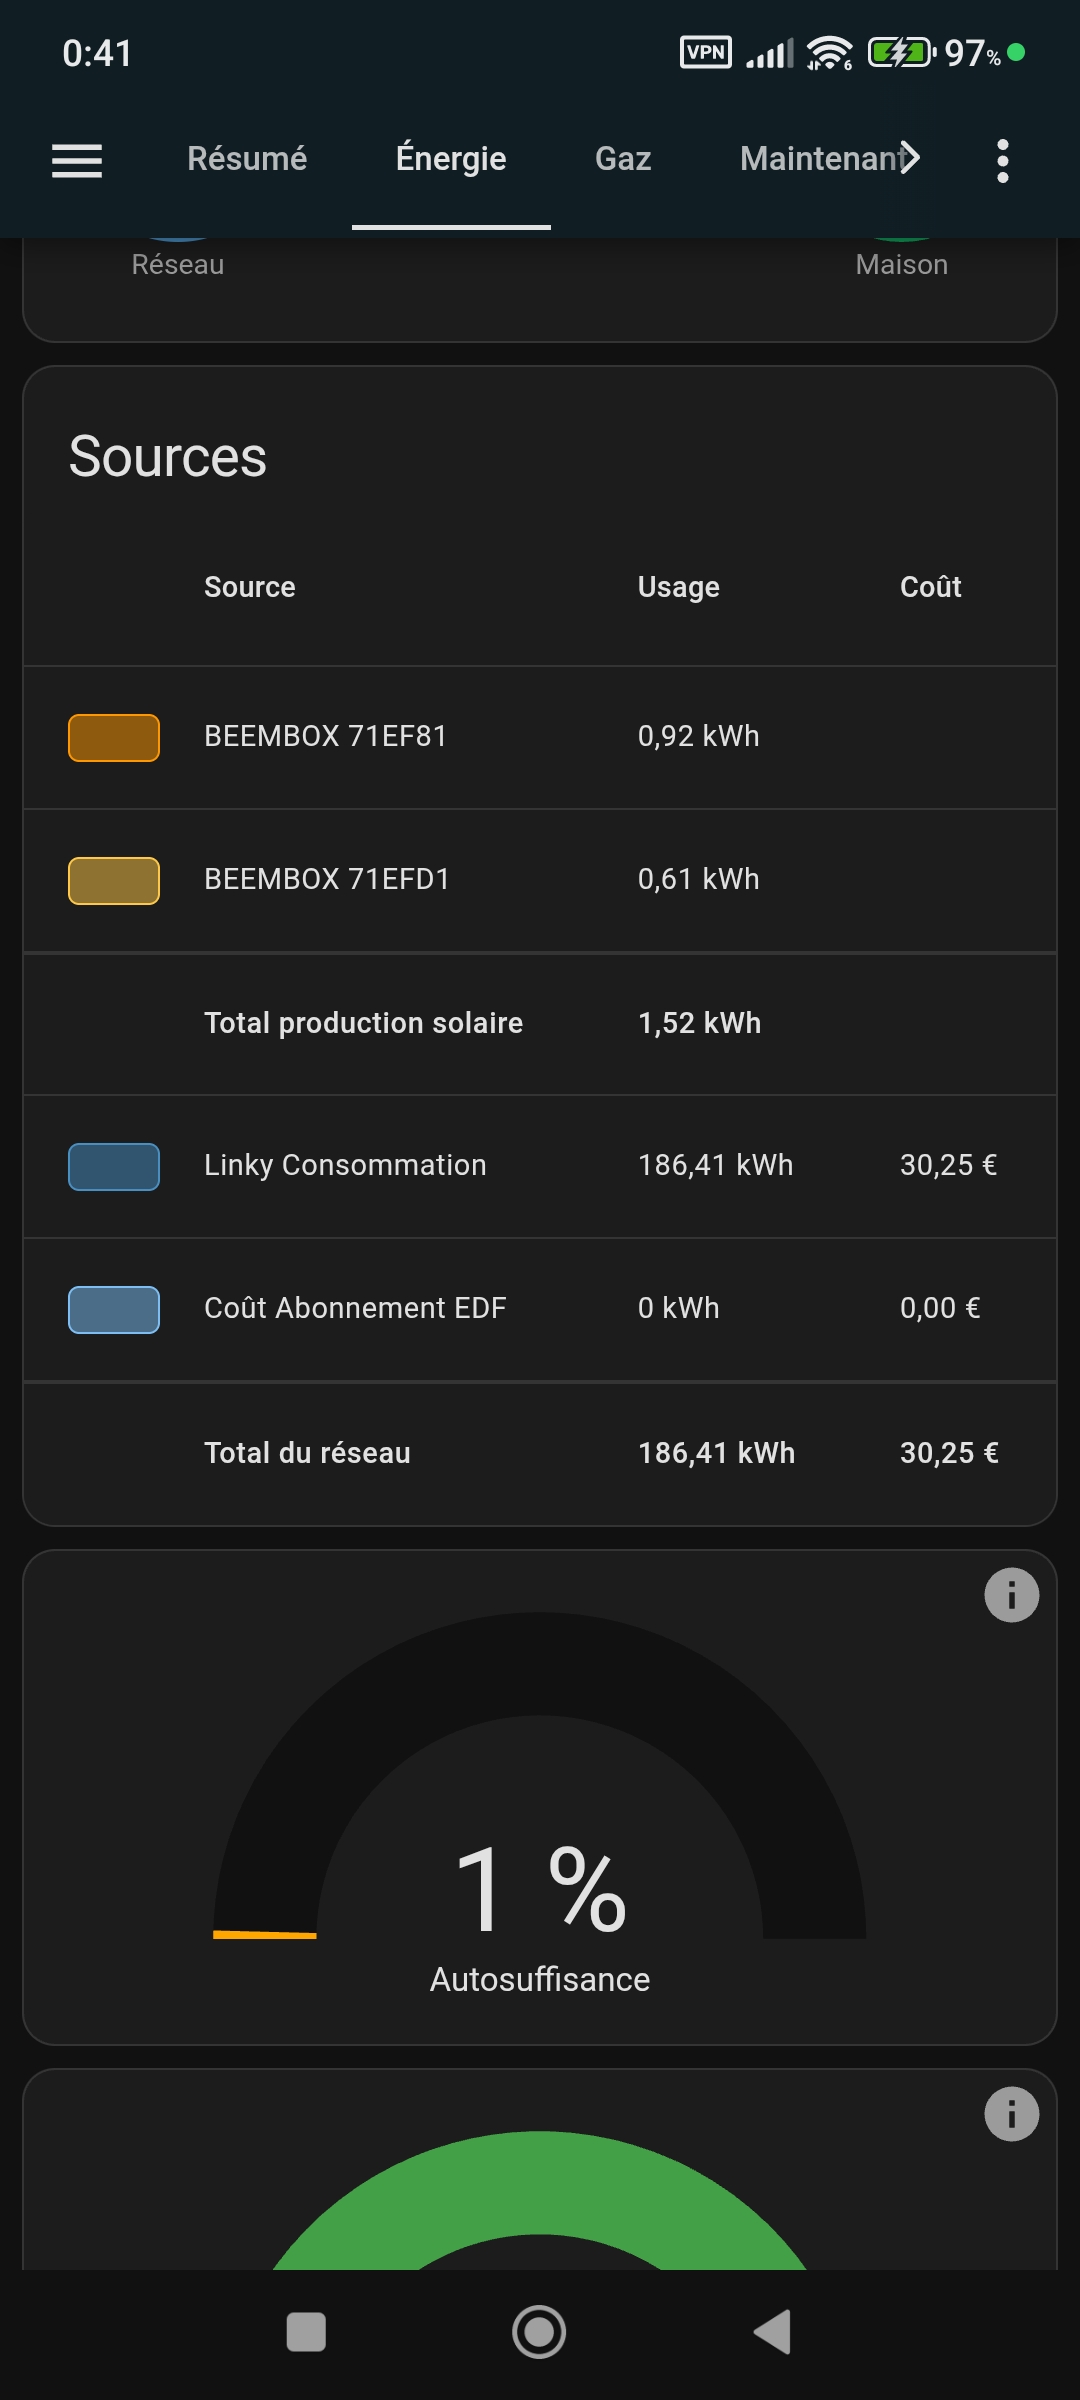Screen dimensions: 1080x2400
Task: Click BEEMBOX 71EFD1 tan color swatch
Action: (x=114, y=881)
